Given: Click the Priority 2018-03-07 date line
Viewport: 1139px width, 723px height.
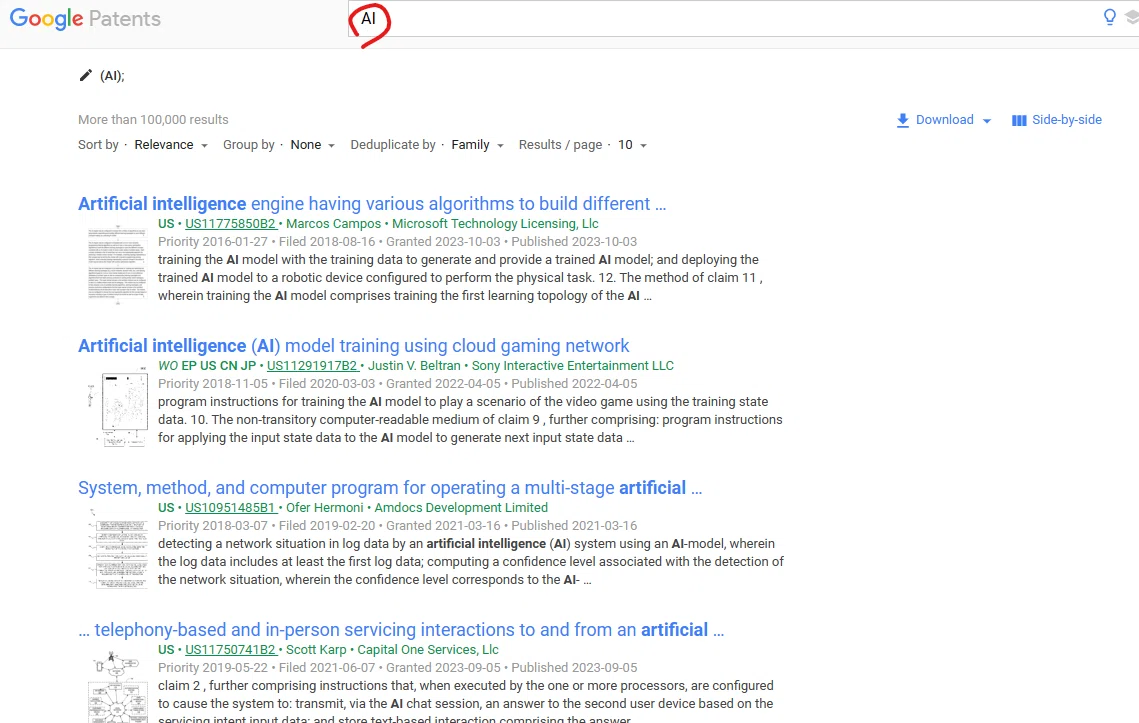Looking at the screenshot, I should coord(397,525).
